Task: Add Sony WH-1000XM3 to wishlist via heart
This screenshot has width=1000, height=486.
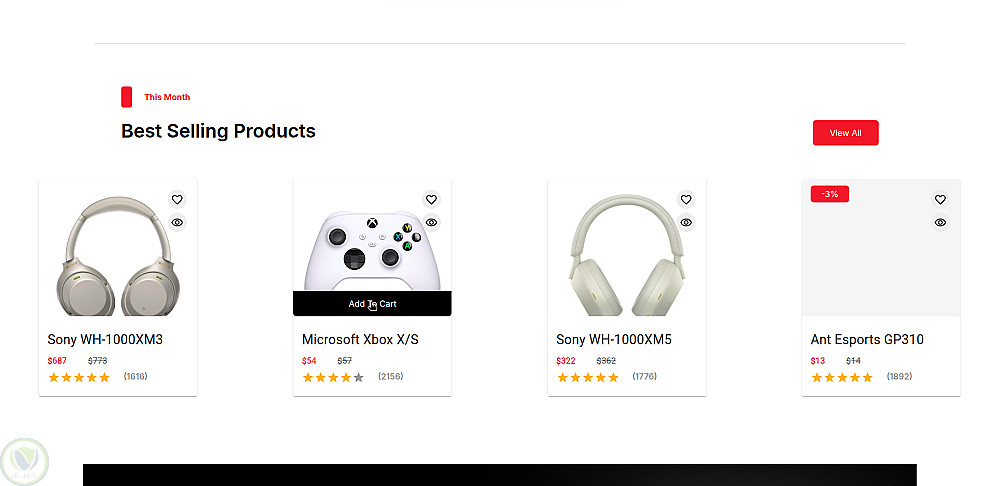Action: pyautogui.click(x=177, y=199)
